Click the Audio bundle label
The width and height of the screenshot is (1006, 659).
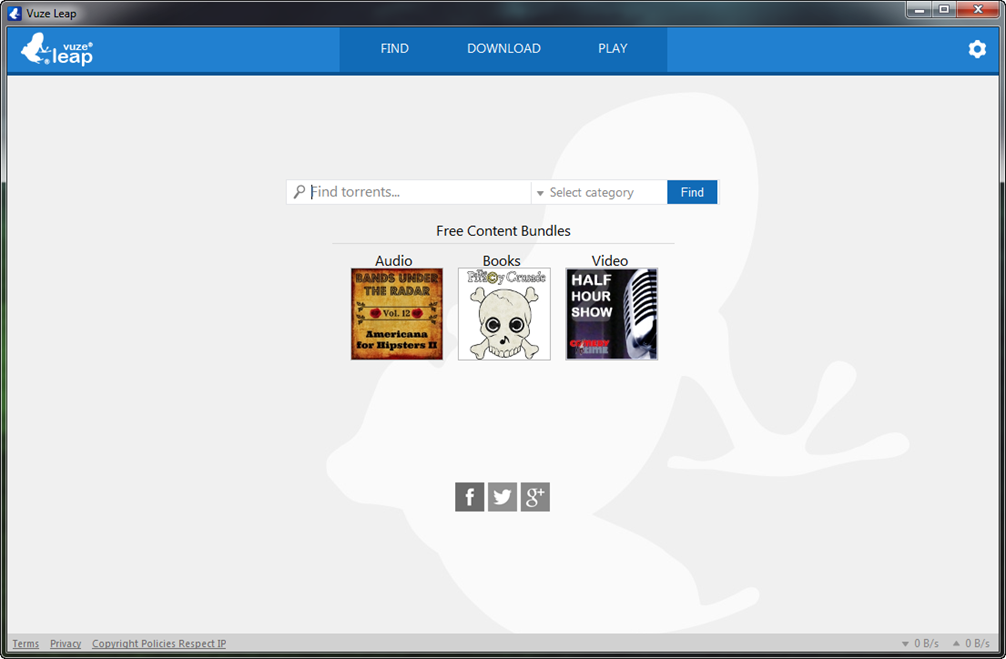[x=393, y=261]
